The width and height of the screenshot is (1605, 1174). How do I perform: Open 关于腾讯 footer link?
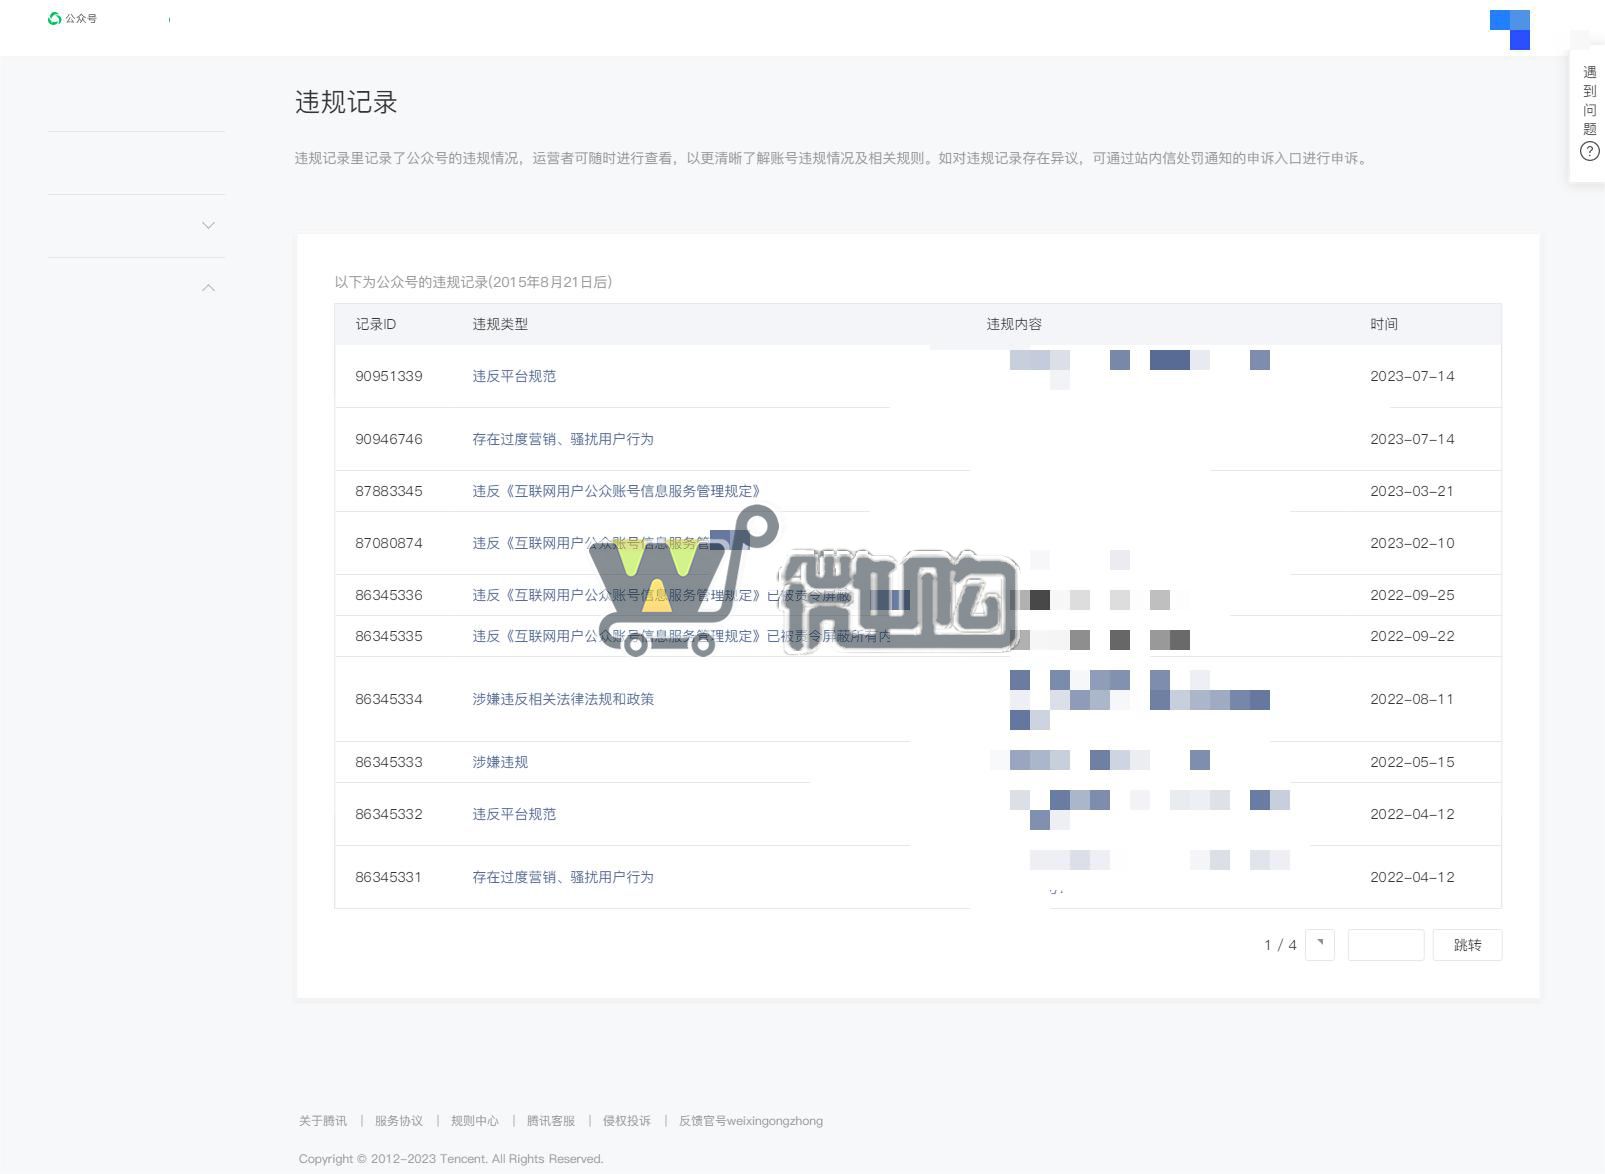(x=323, y=1121)
